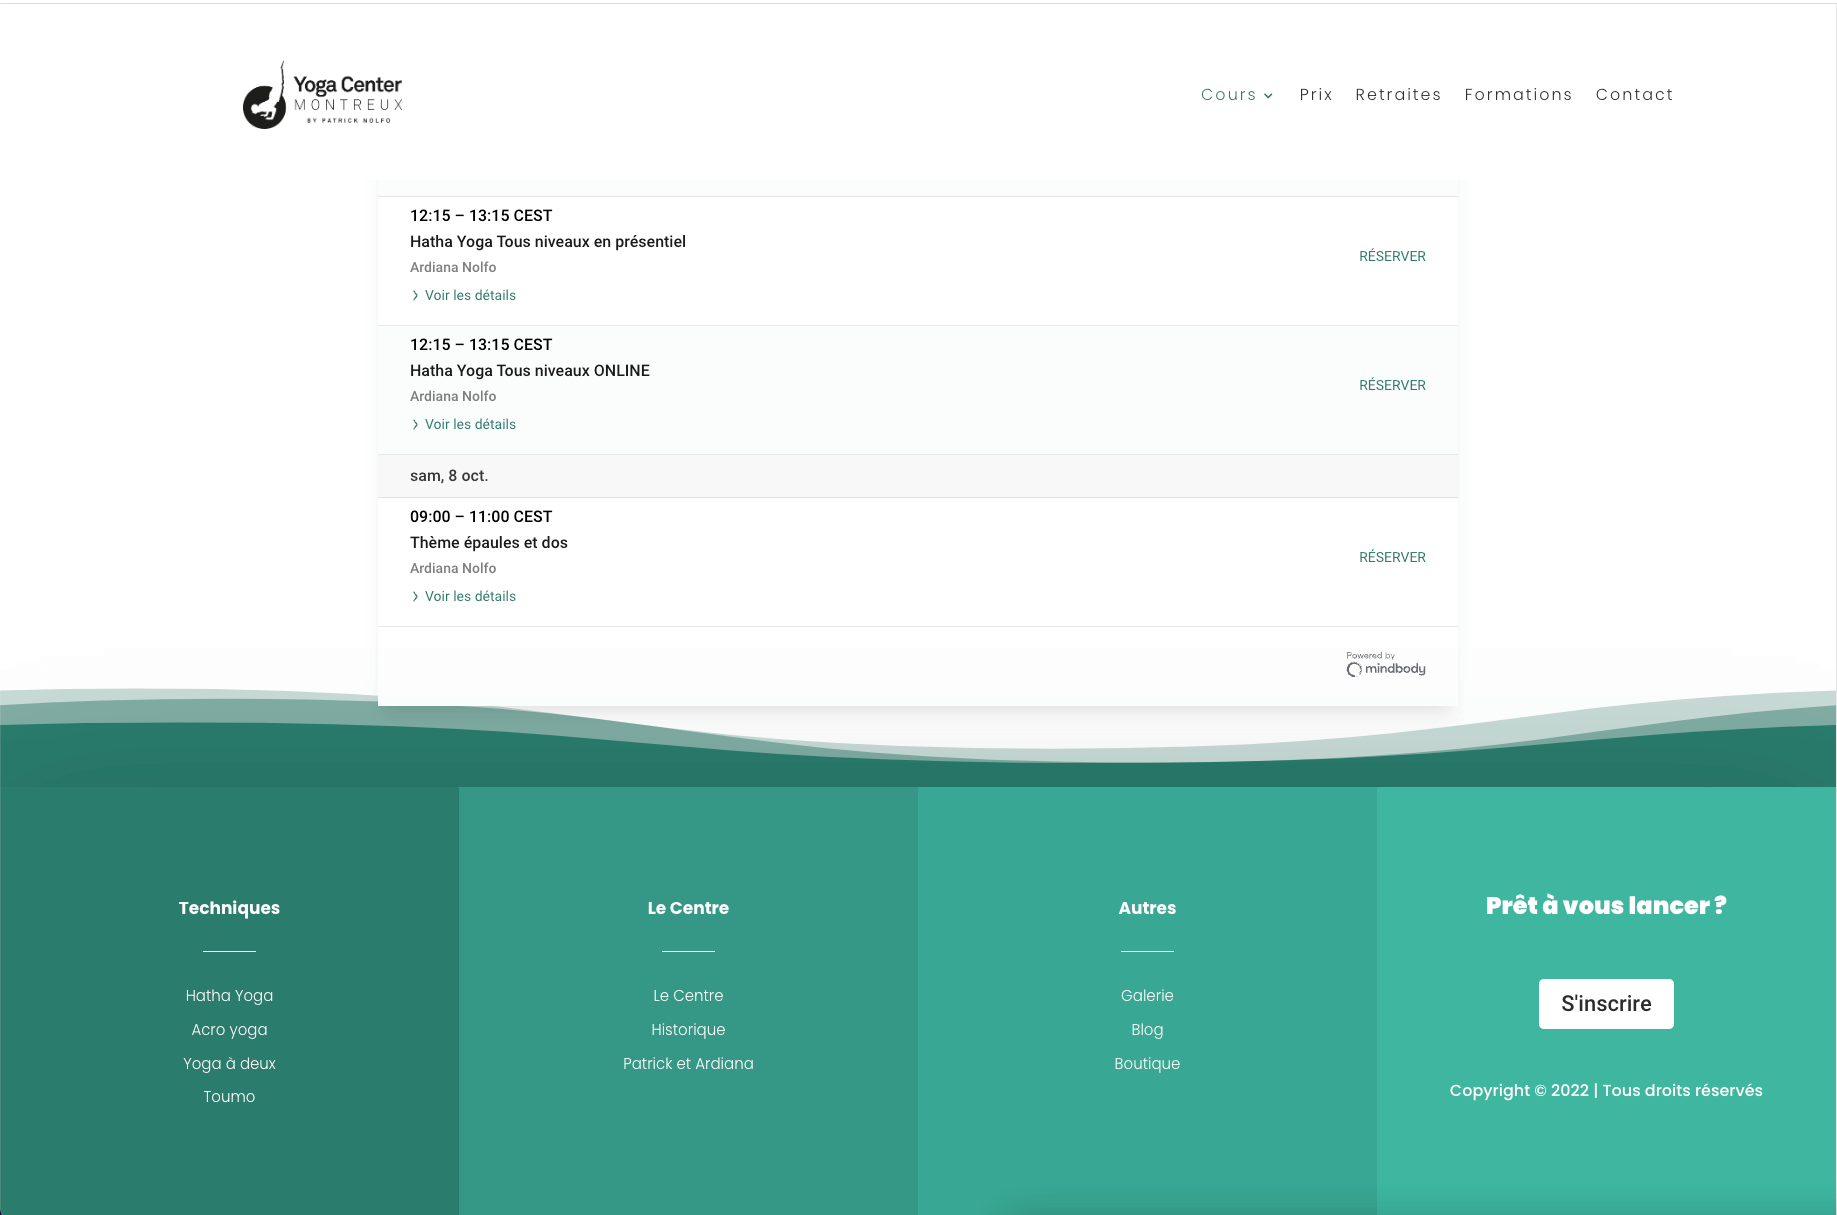Click the Mindbody powered-by logo
The width and height of the screenshot is (1837, 1215).
point(1385,665)
